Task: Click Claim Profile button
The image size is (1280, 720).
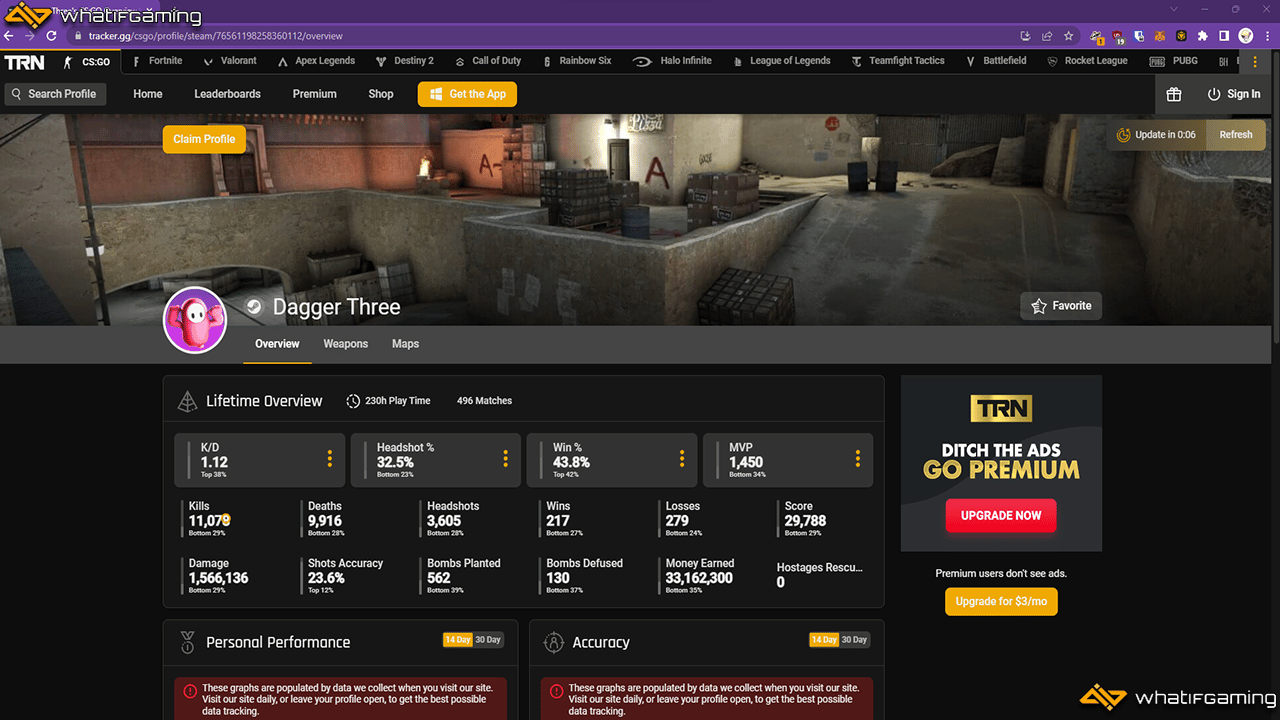Action: [204, 139]
